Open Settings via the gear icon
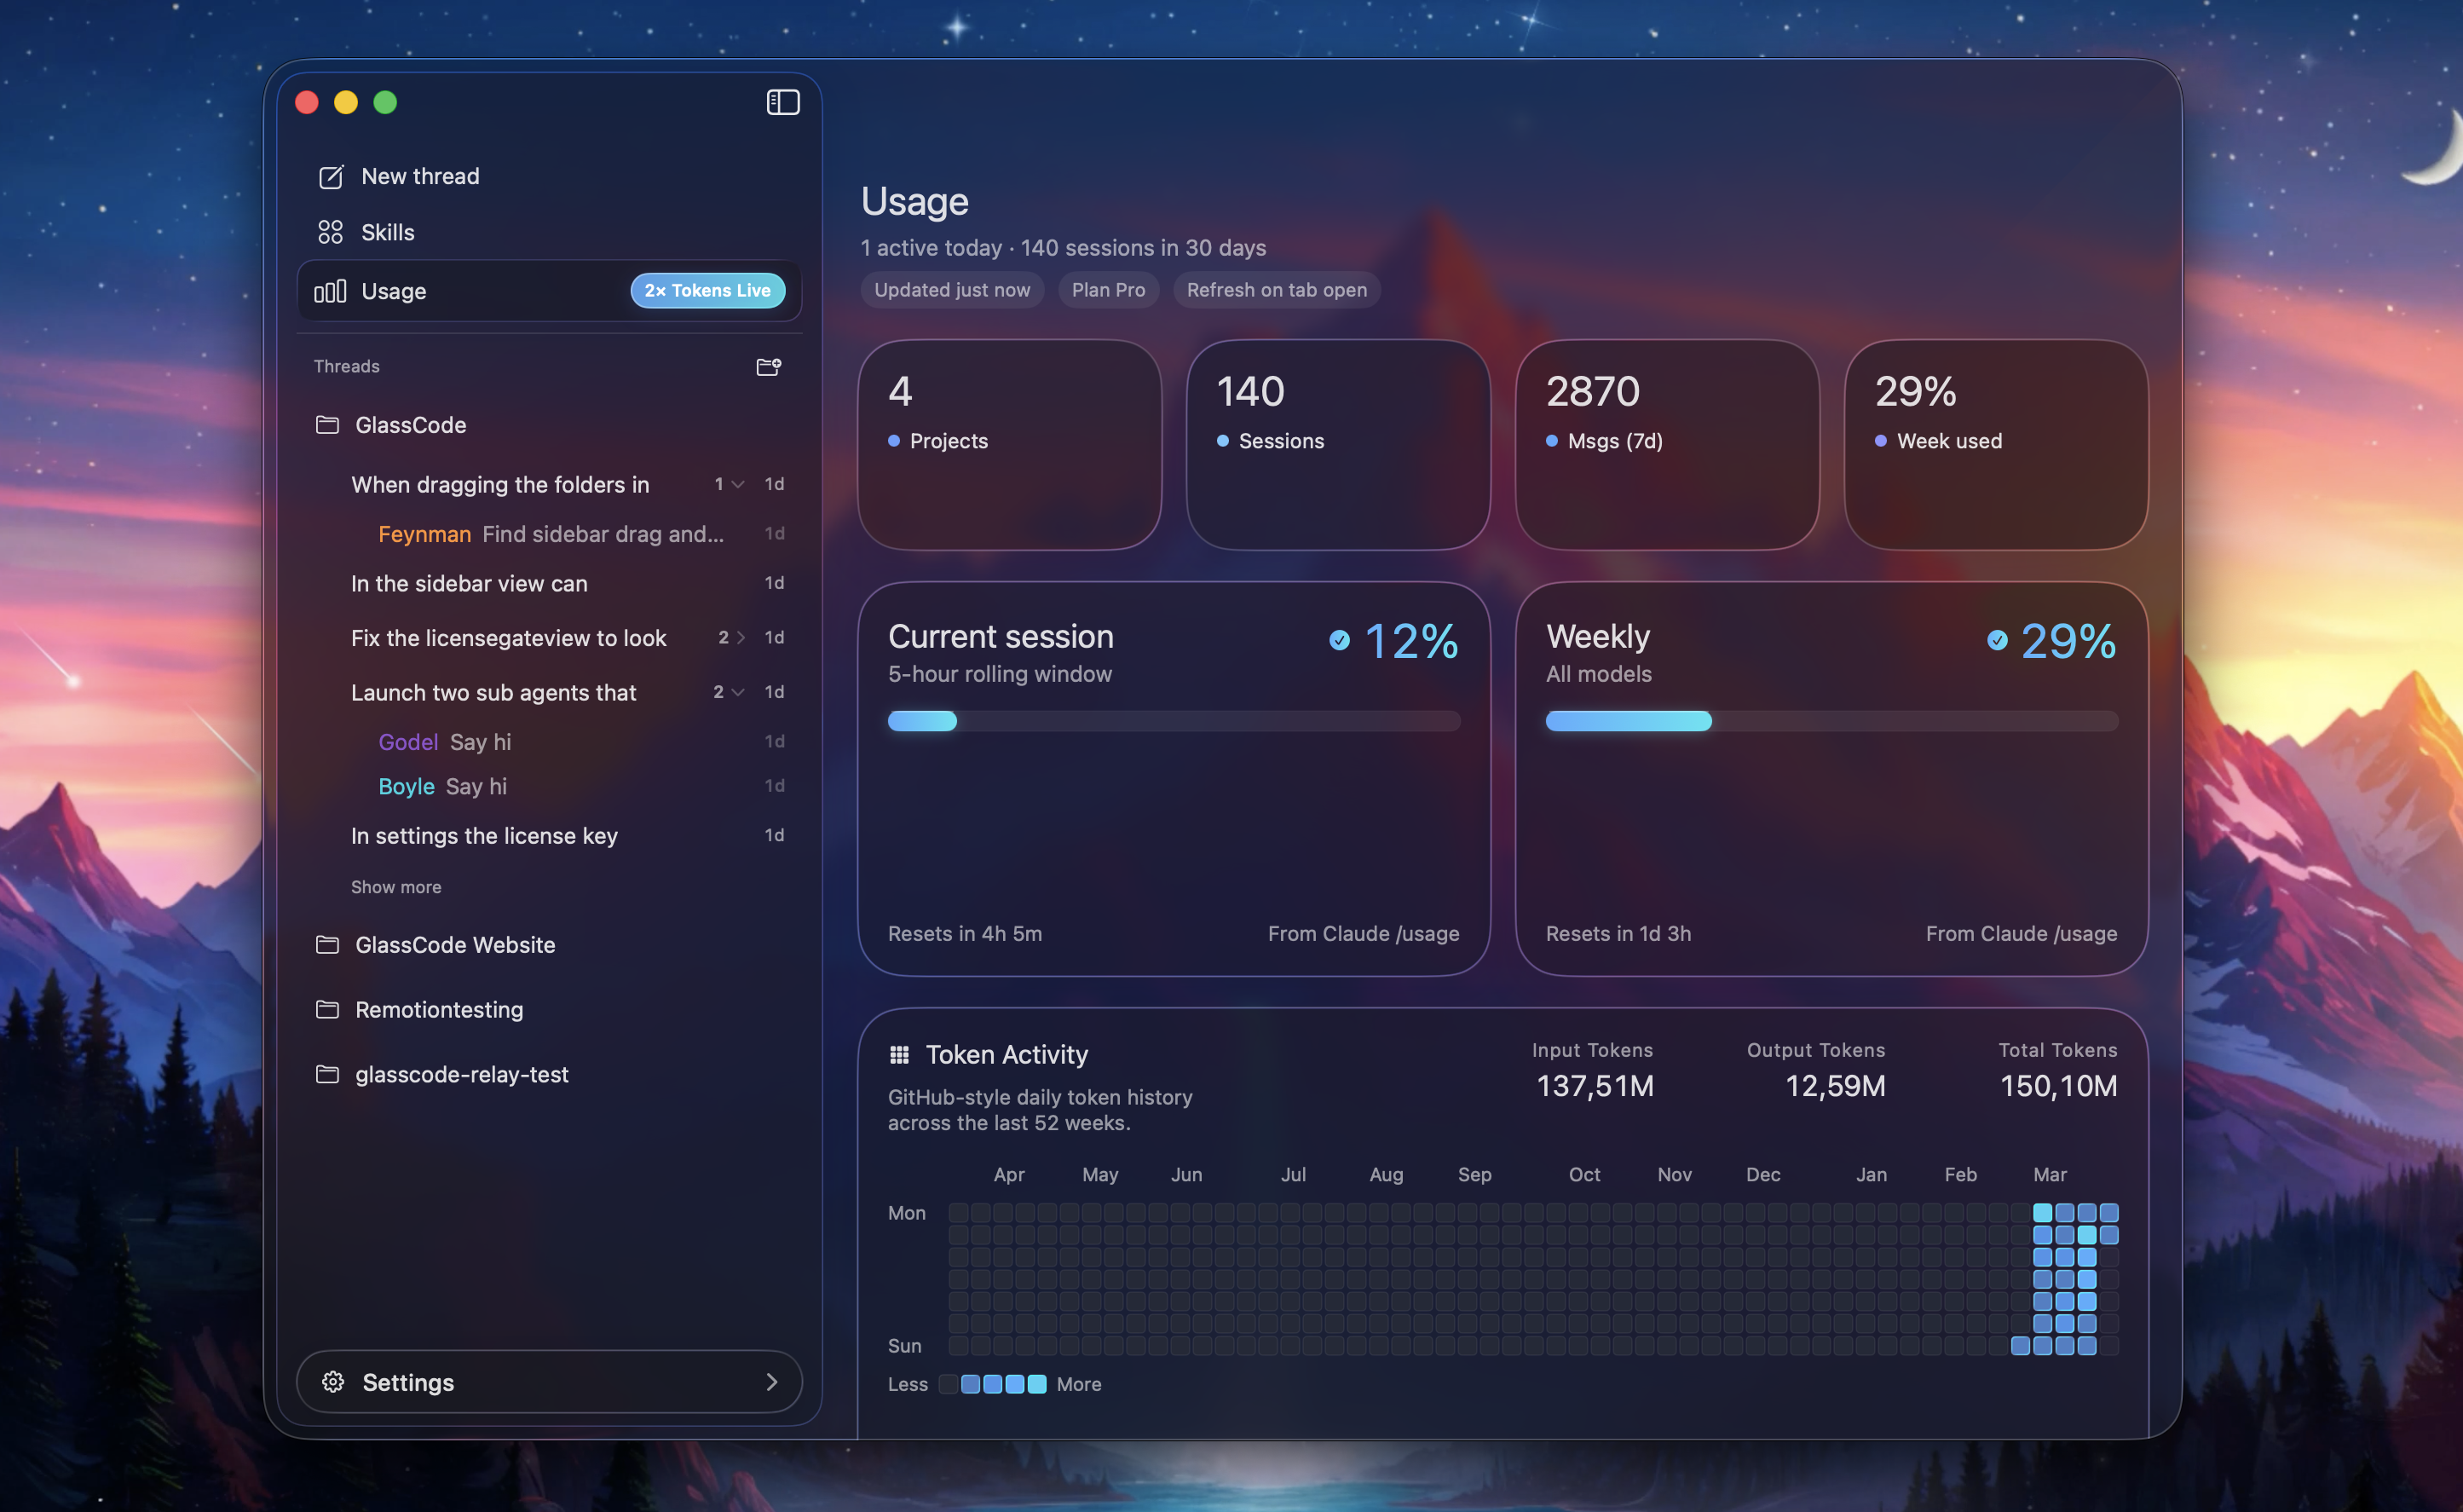The height and width of the screenshot is (1512, 2463). (334, 1381)
